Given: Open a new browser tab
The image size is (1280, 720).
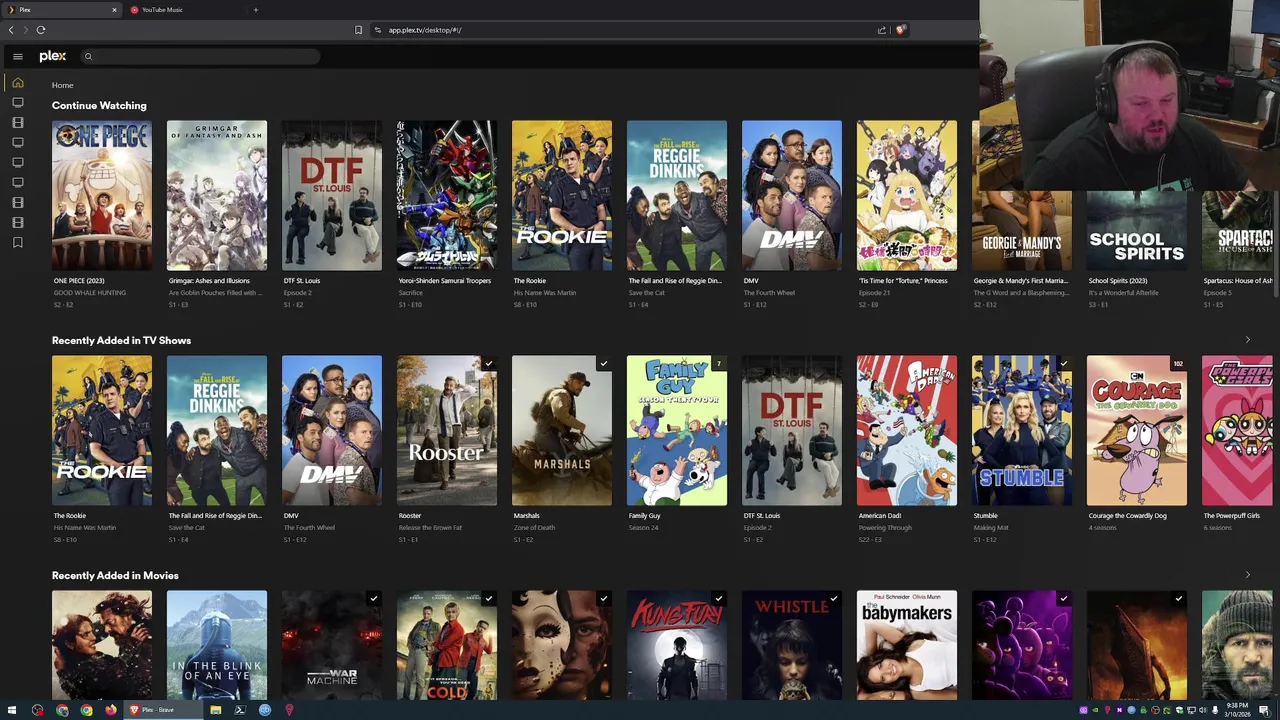Looking at the screenshot, I should tap(255, 10).
